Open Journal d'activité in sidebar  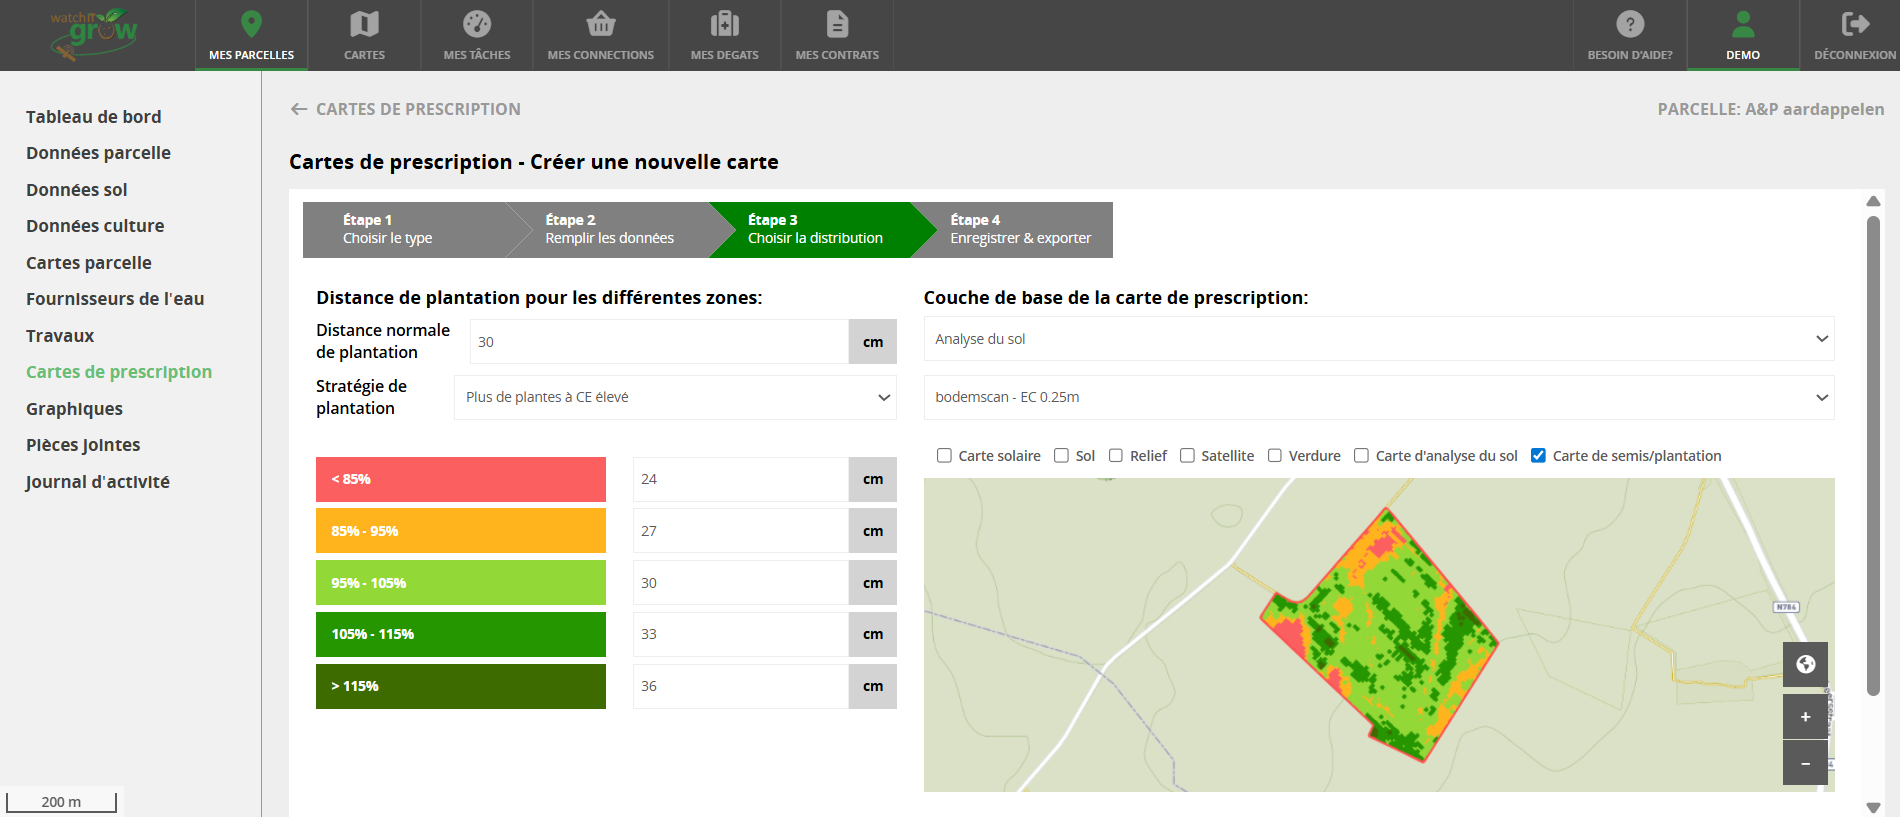(x=97, y=482)
